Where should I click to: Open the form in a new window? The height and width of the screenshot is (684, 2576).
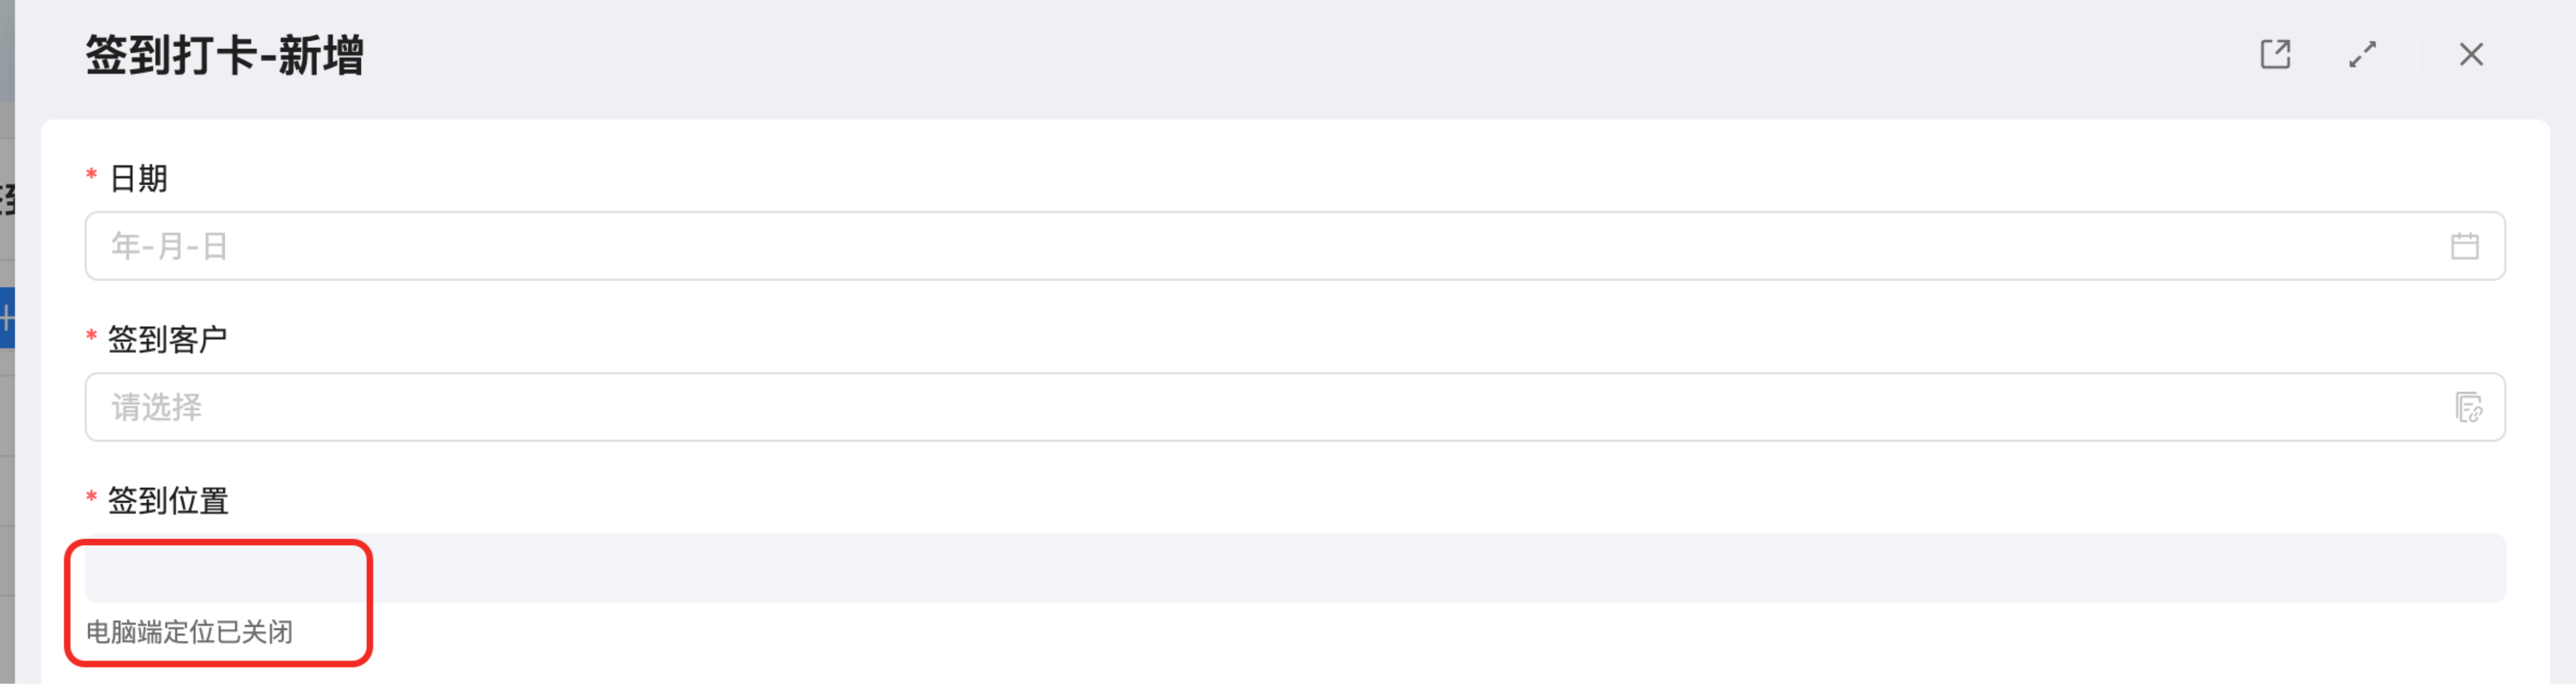click(x=2275, y=54)
